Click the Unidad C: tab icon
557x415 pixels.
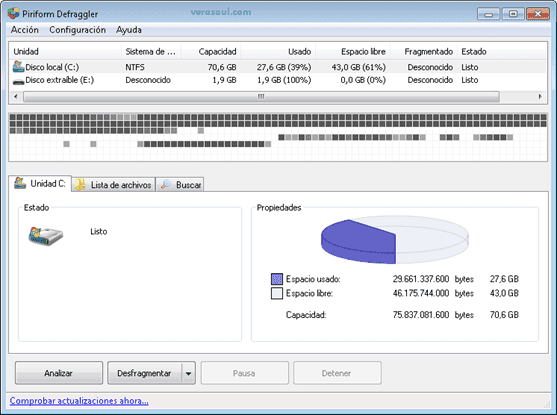coord(20,183)
